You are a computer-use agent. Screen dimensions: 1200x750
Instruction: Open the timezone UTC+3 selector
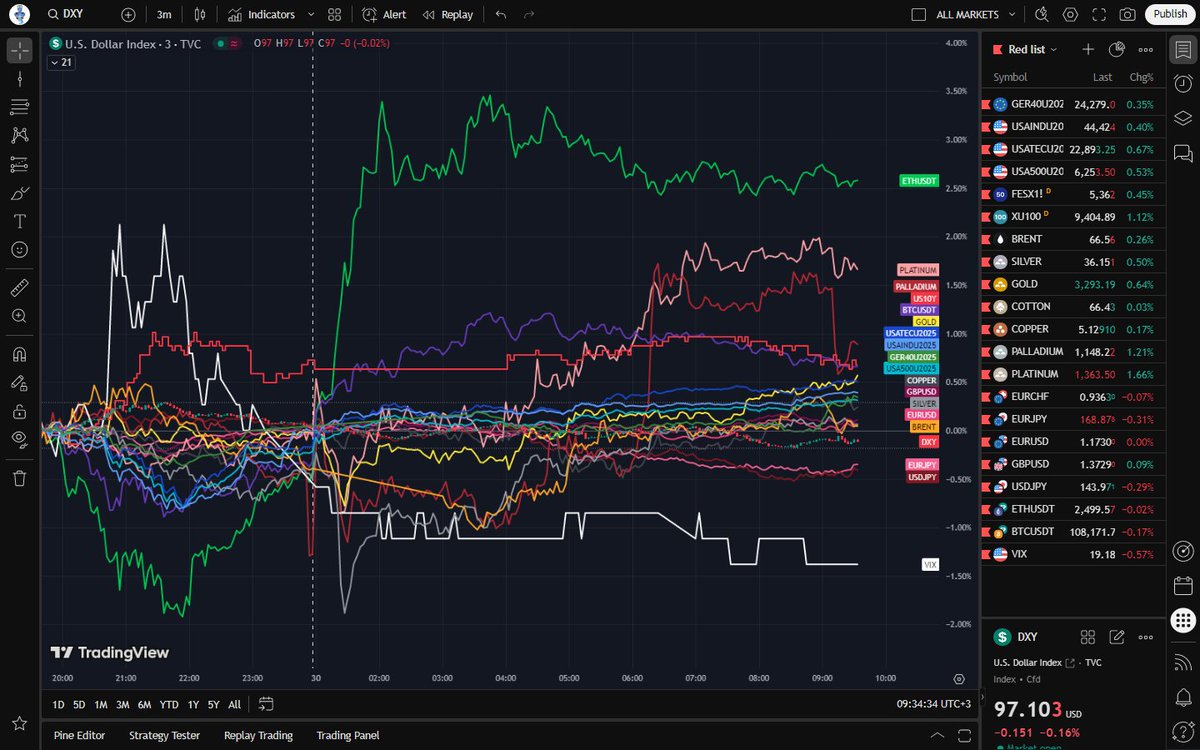pos(934,704)
